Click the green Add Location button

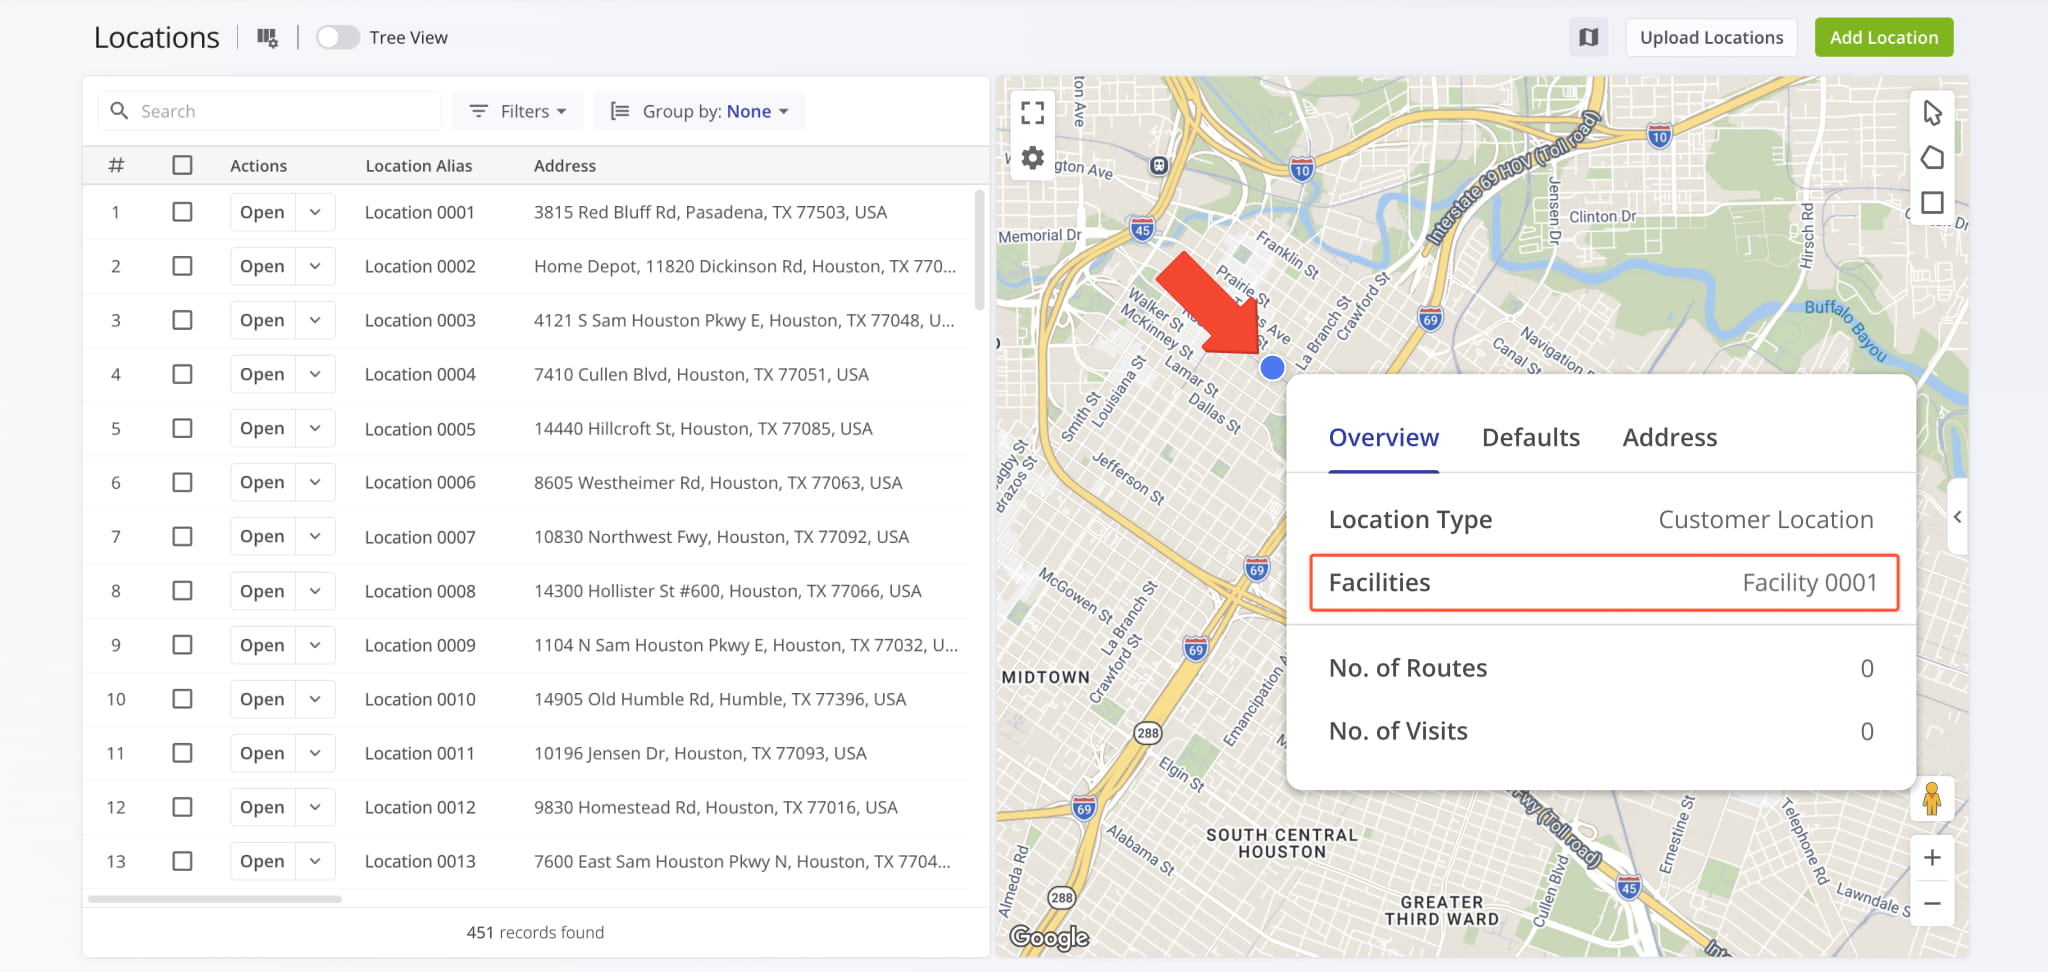point(1883,37)
